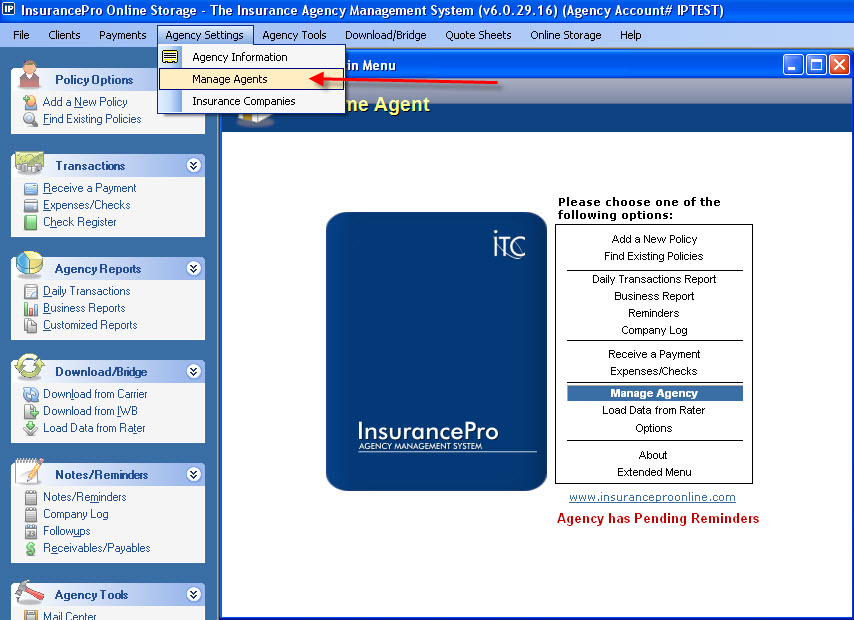Click Add a New Policy in options list
This screenshot has width=854, height=620.
(x=654, y=239)
